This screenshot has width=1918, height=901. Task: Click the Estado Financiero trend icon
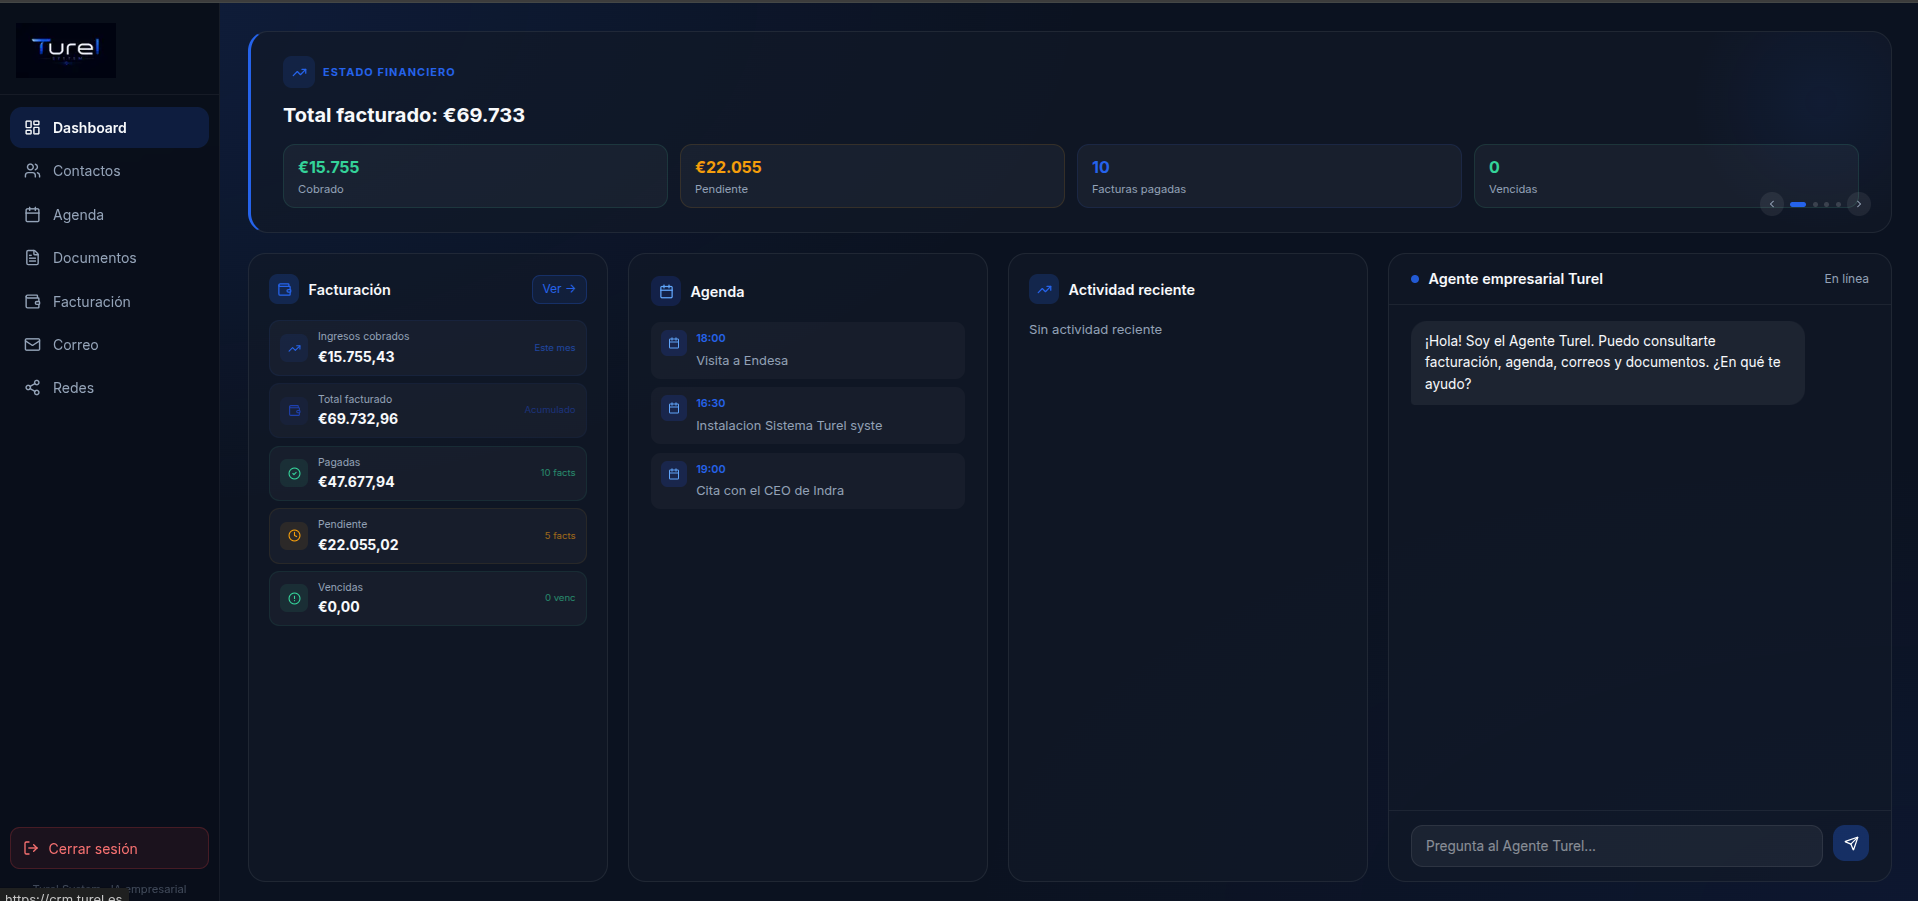pyautogui.click(x=299, y=72)
